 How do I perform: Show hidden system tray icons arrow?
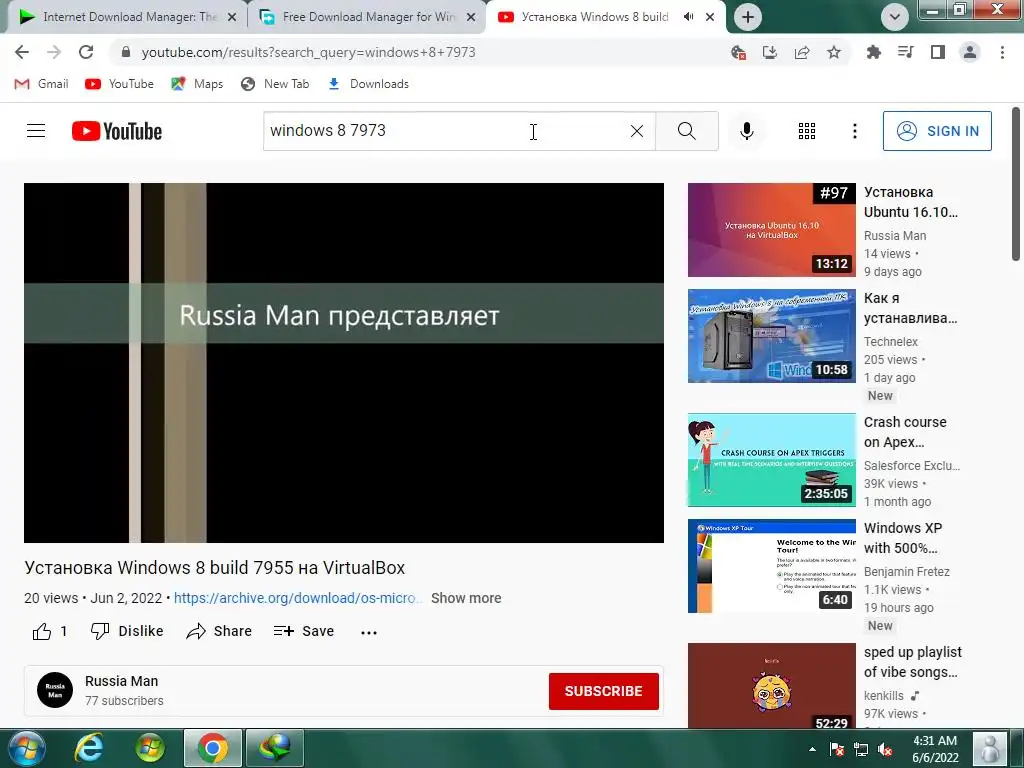(812, 749)
